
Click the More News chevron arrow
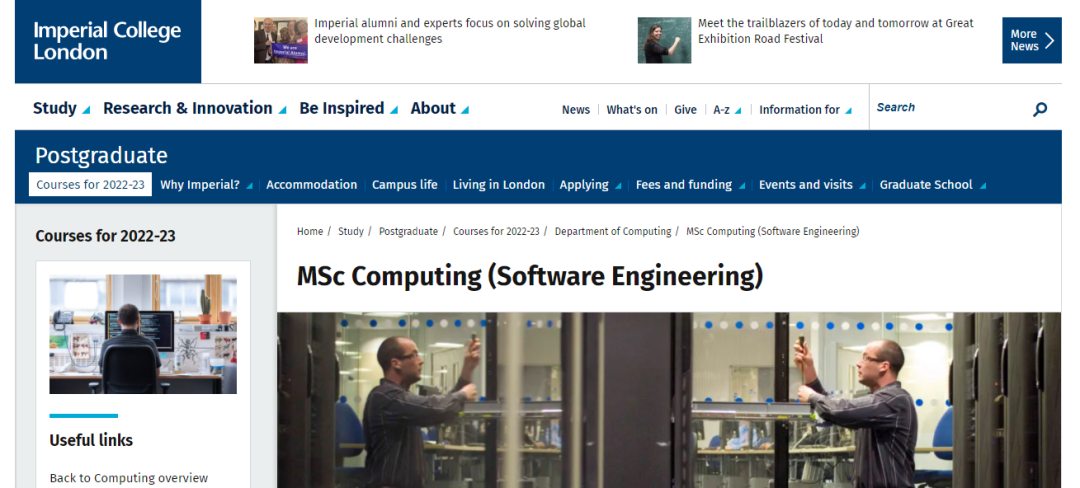click(1050, 41)
